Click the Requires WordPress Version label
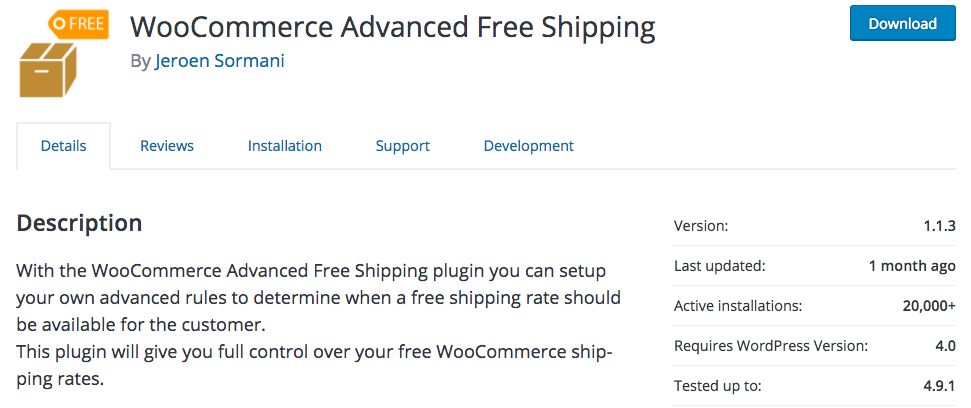 (771, 346)
